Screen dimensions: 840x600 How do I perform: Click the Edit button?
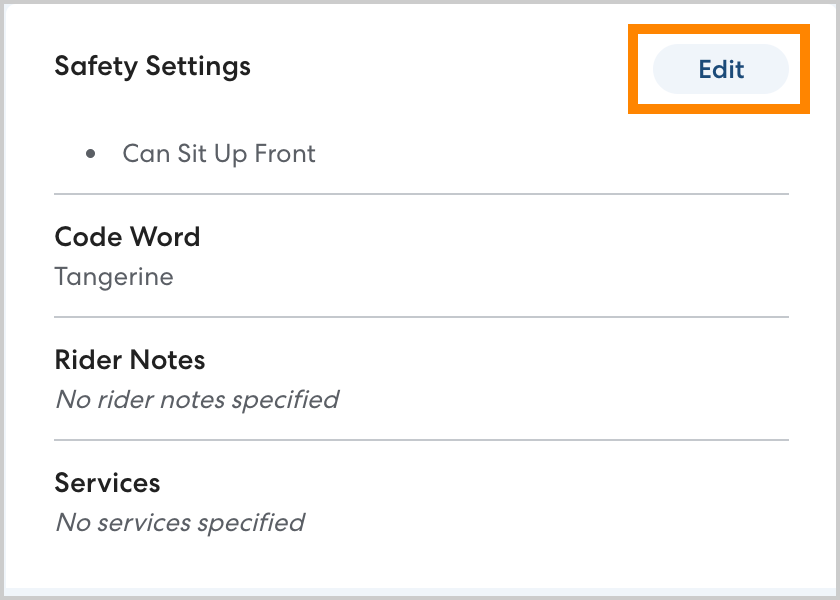pyautogui.click(x=721, y=69)
